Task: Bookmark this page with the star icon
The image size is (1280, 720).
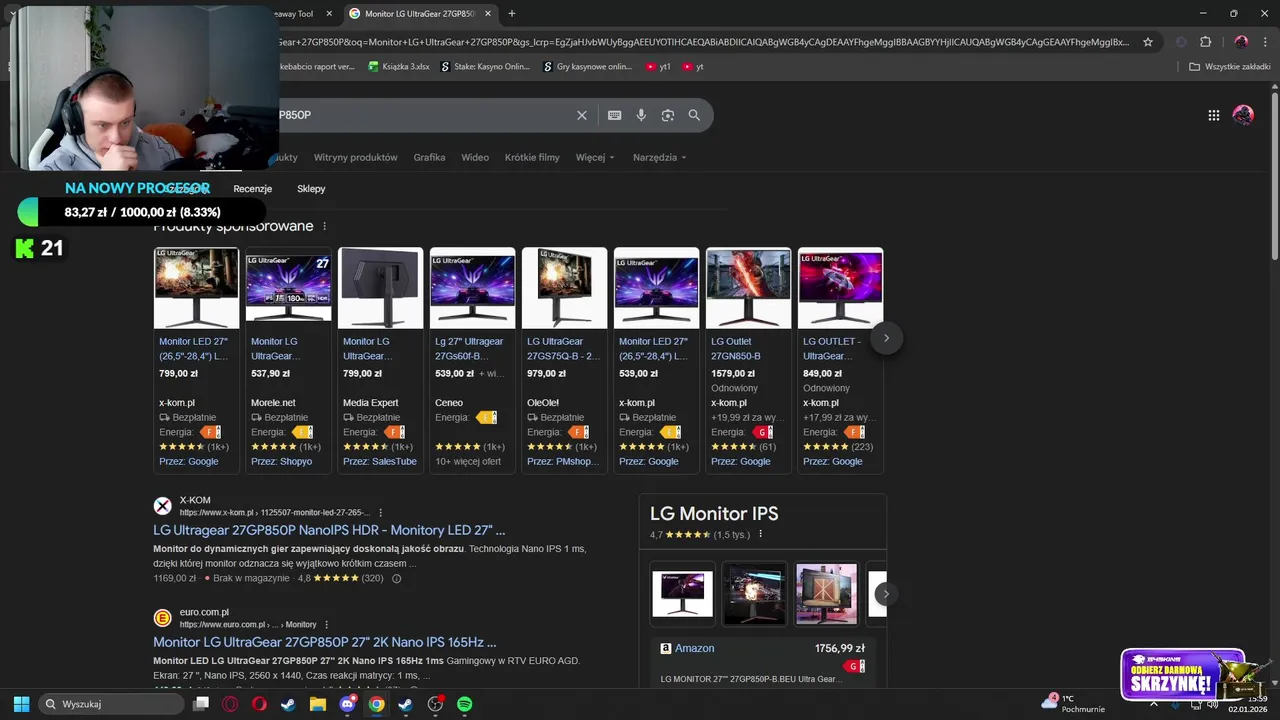Action: 1148,42
